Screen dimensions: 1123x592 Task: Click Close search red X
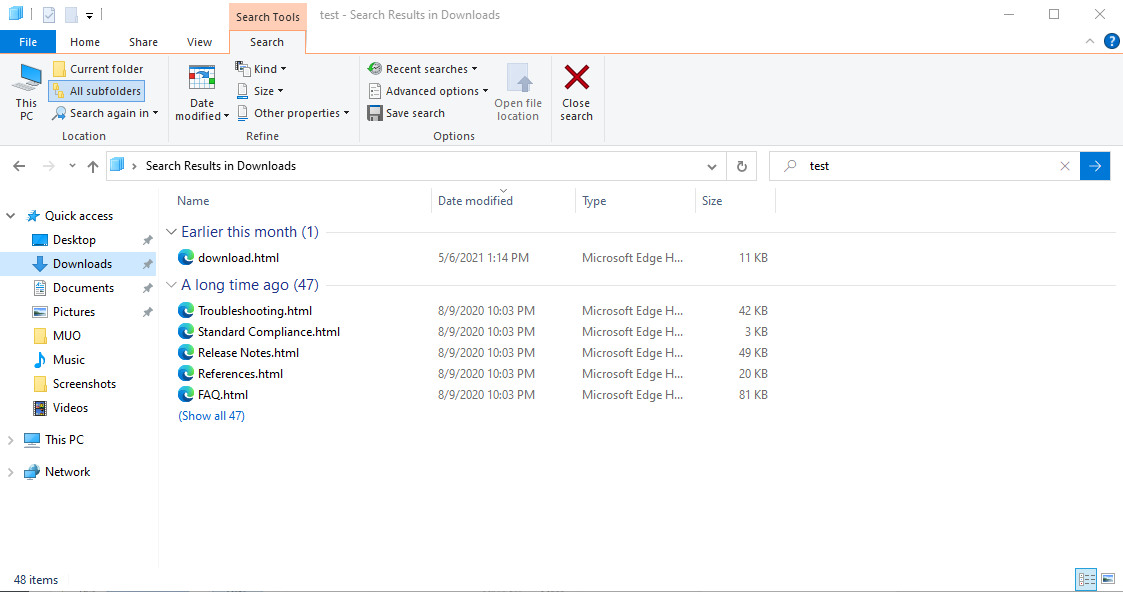pos(577,92)
